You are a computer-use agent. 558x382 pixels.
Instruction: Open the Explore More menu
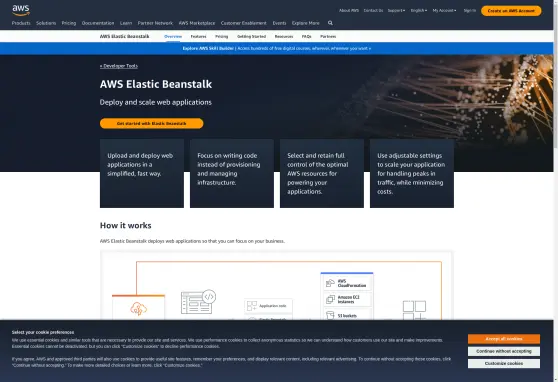pyautogui.click(x=306, y=23)
